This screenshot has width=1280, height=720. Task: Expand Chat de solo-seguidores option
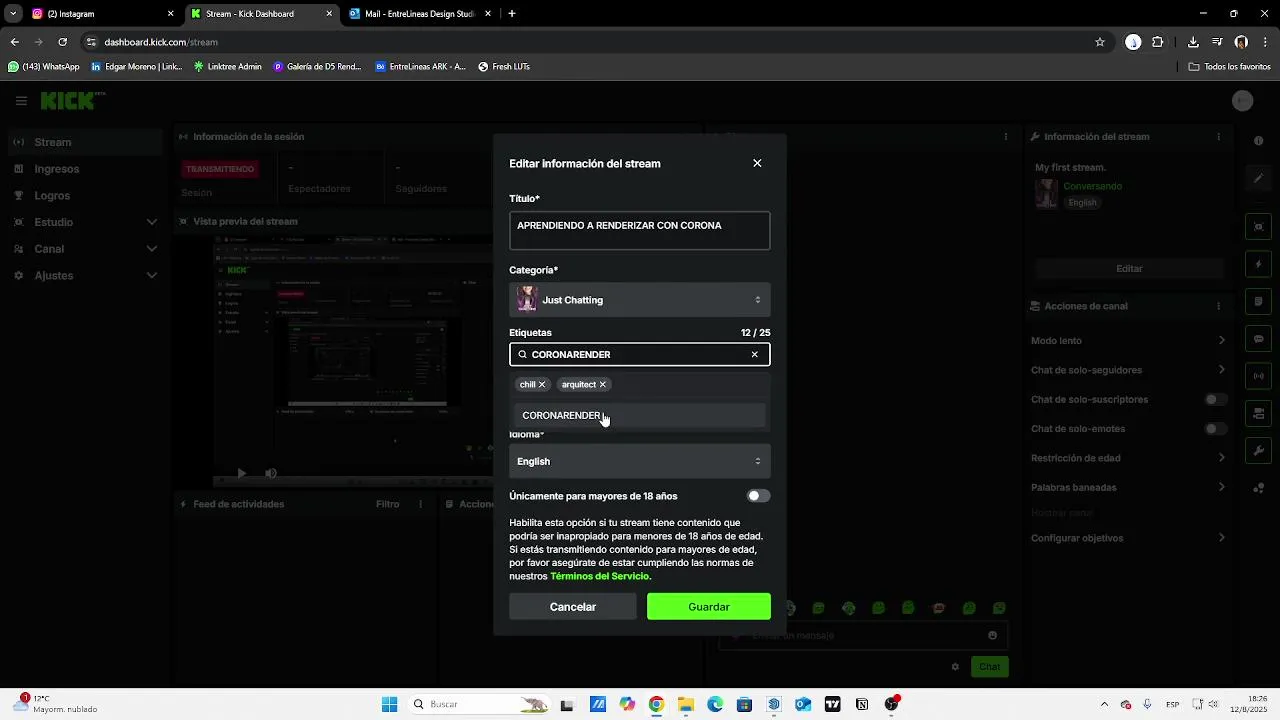(1128, 370)
